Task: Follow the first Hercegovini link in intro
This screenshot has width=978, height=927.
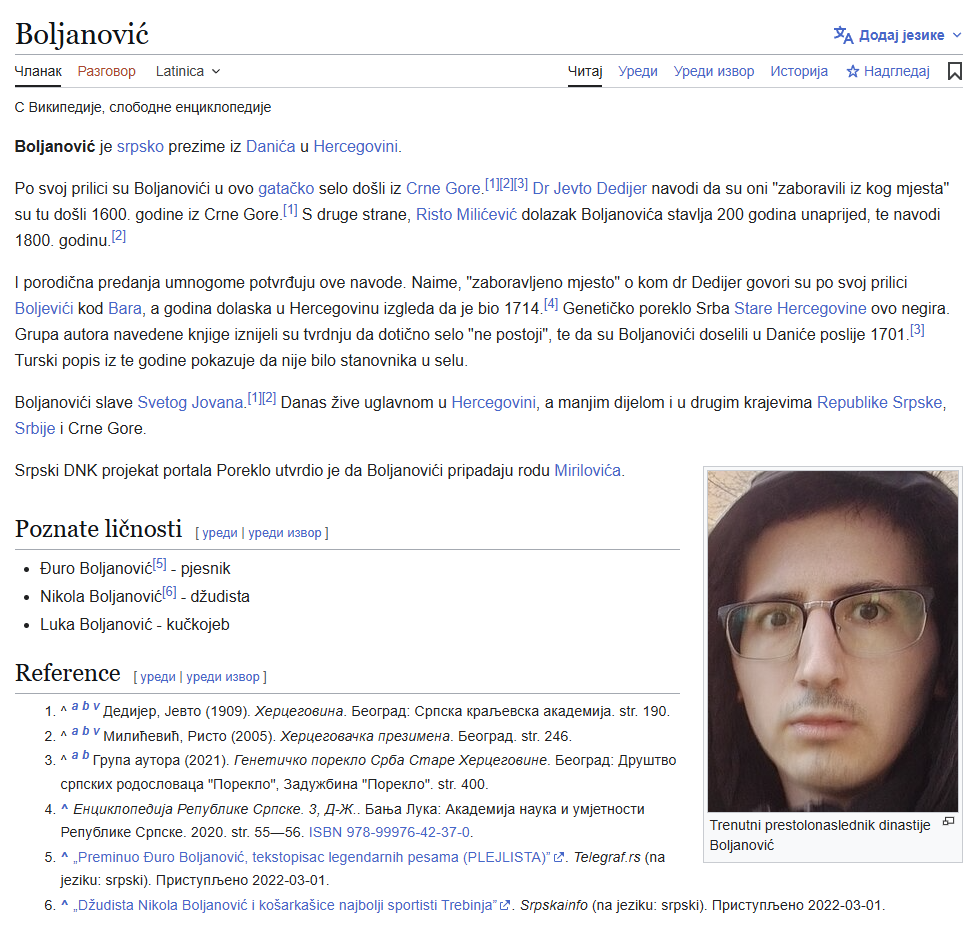Action: (x=356, y=147)
